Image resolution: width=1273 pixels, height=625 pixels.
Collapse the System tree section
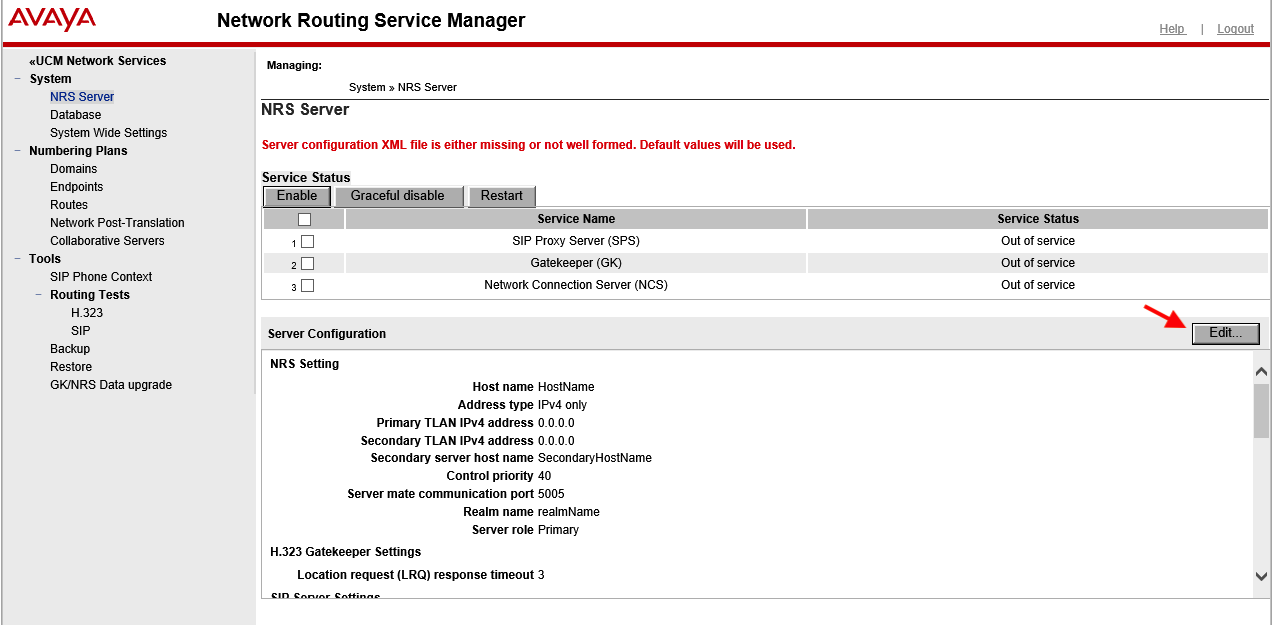pos(18,79)
